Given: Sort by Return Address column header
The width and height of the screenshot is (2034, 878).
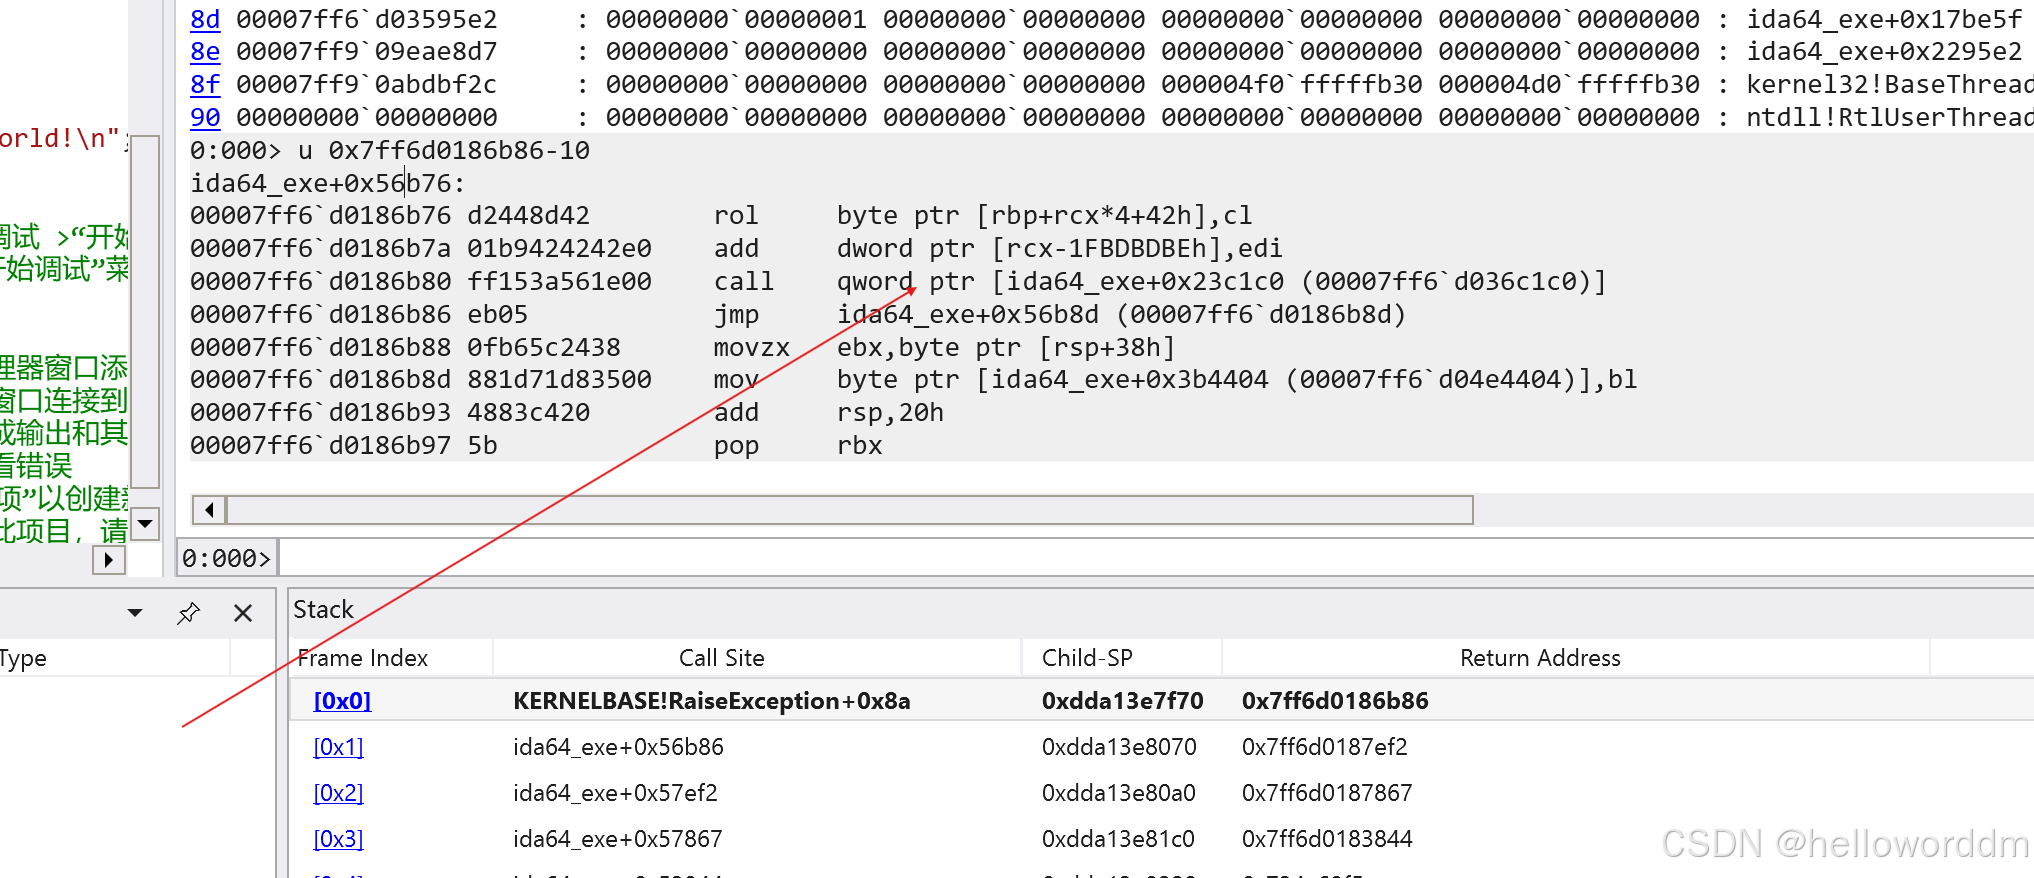Looking at the screenshot, I should pyautogui.click(x=1540, y=658).
